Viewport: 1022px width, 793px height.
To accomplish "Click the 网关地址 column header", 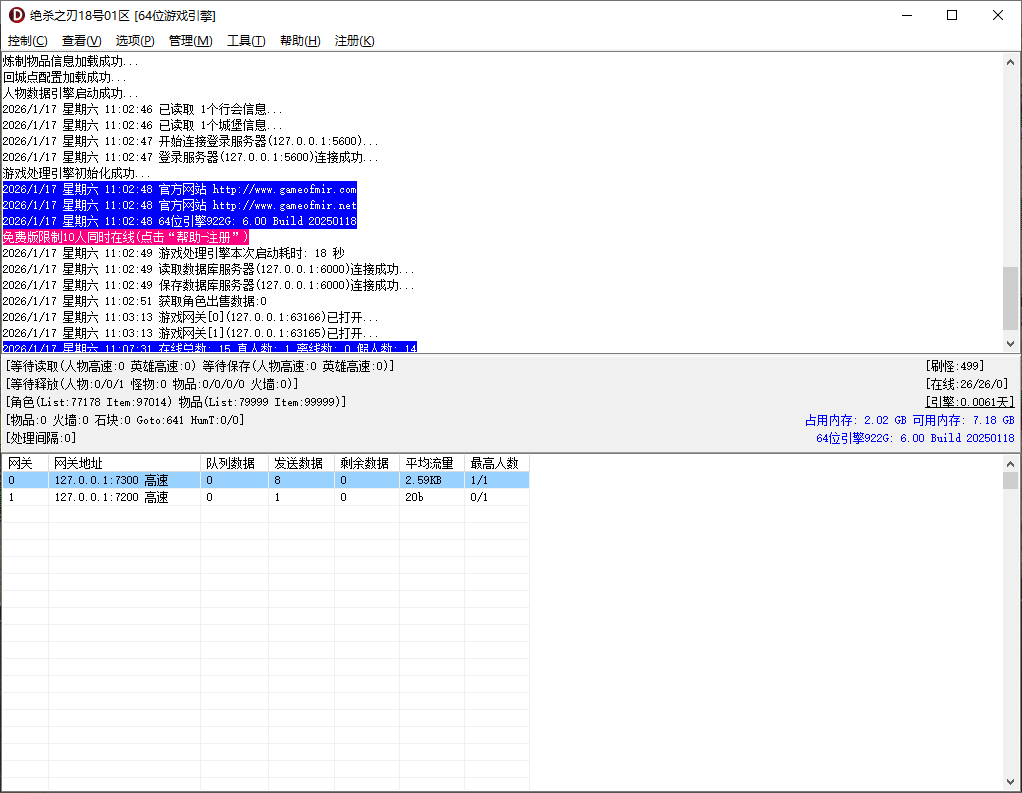I will [124, 463].
